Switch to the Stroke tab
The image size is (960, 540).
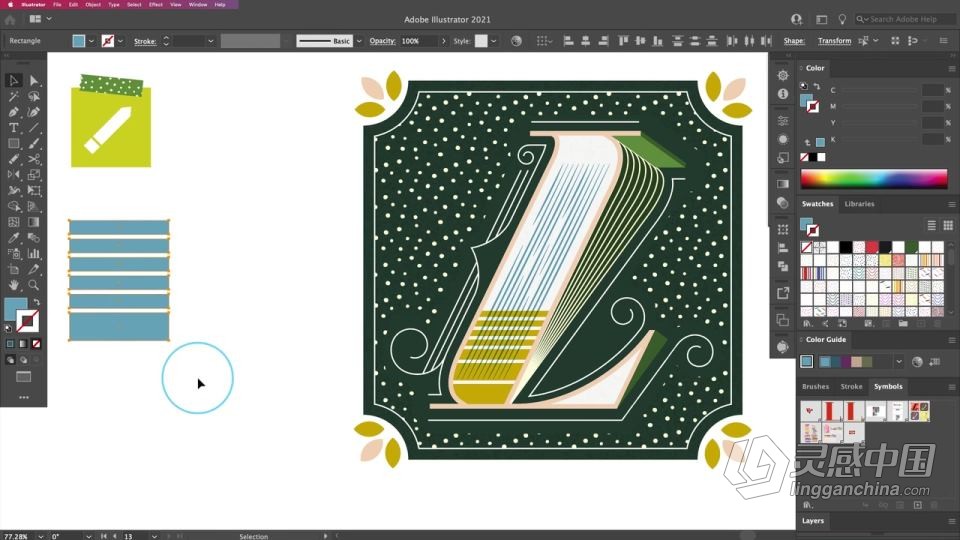pos(851,386)
